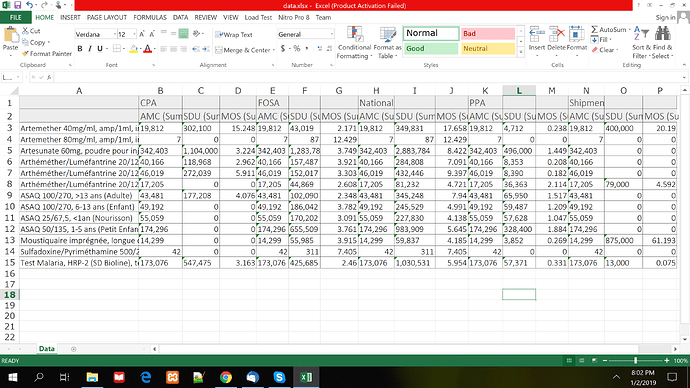
Task: Open File Explorer on taskbar
Action: pos(92,377)
